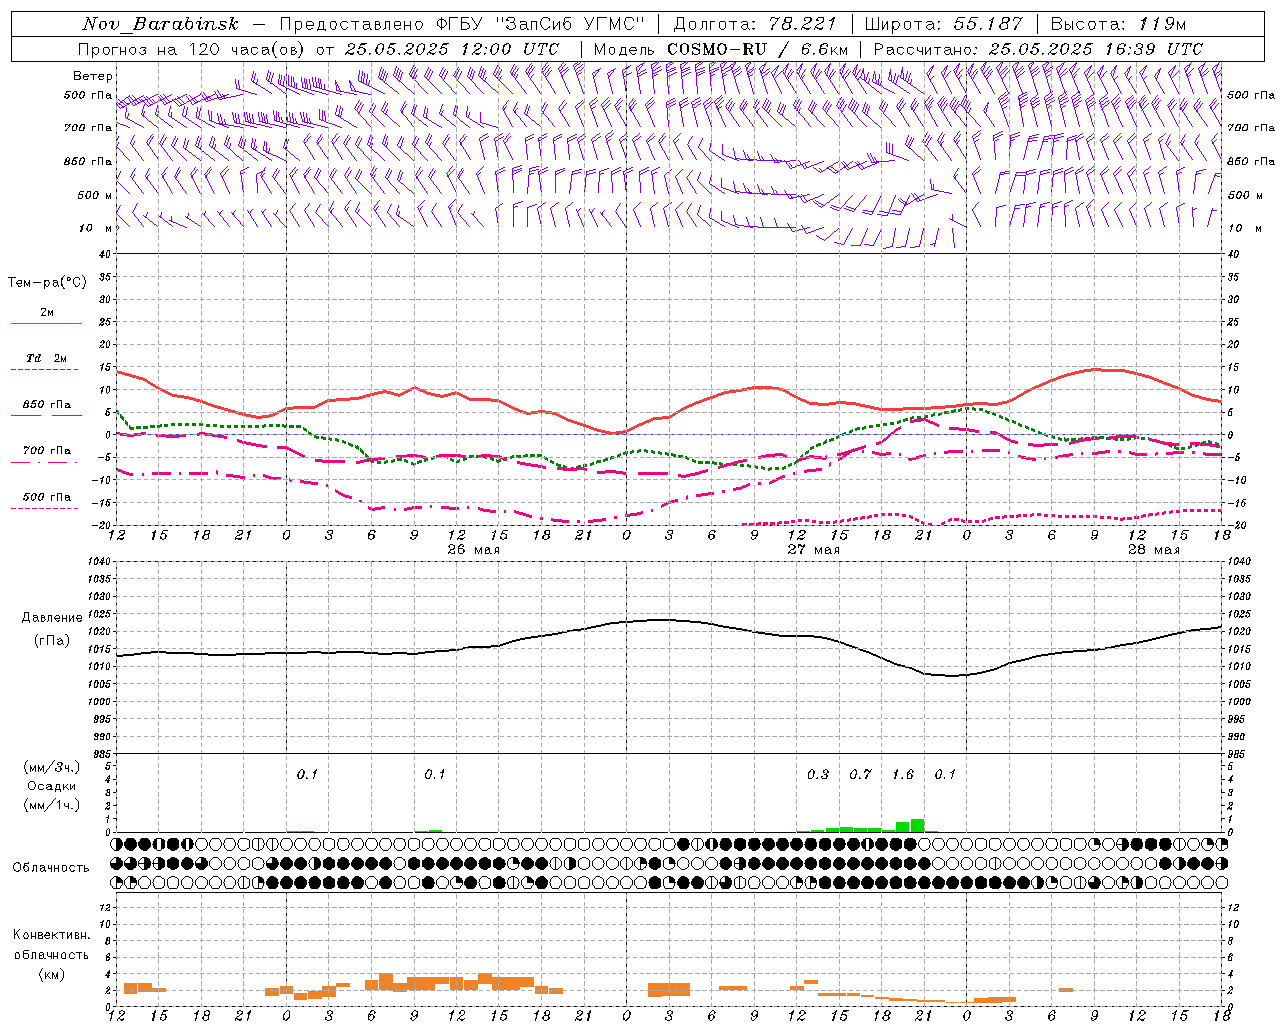Click the '700 гПа' temperature legend entry
This screenshot has height=1024, width=1280.
click(x=47, y=451)
